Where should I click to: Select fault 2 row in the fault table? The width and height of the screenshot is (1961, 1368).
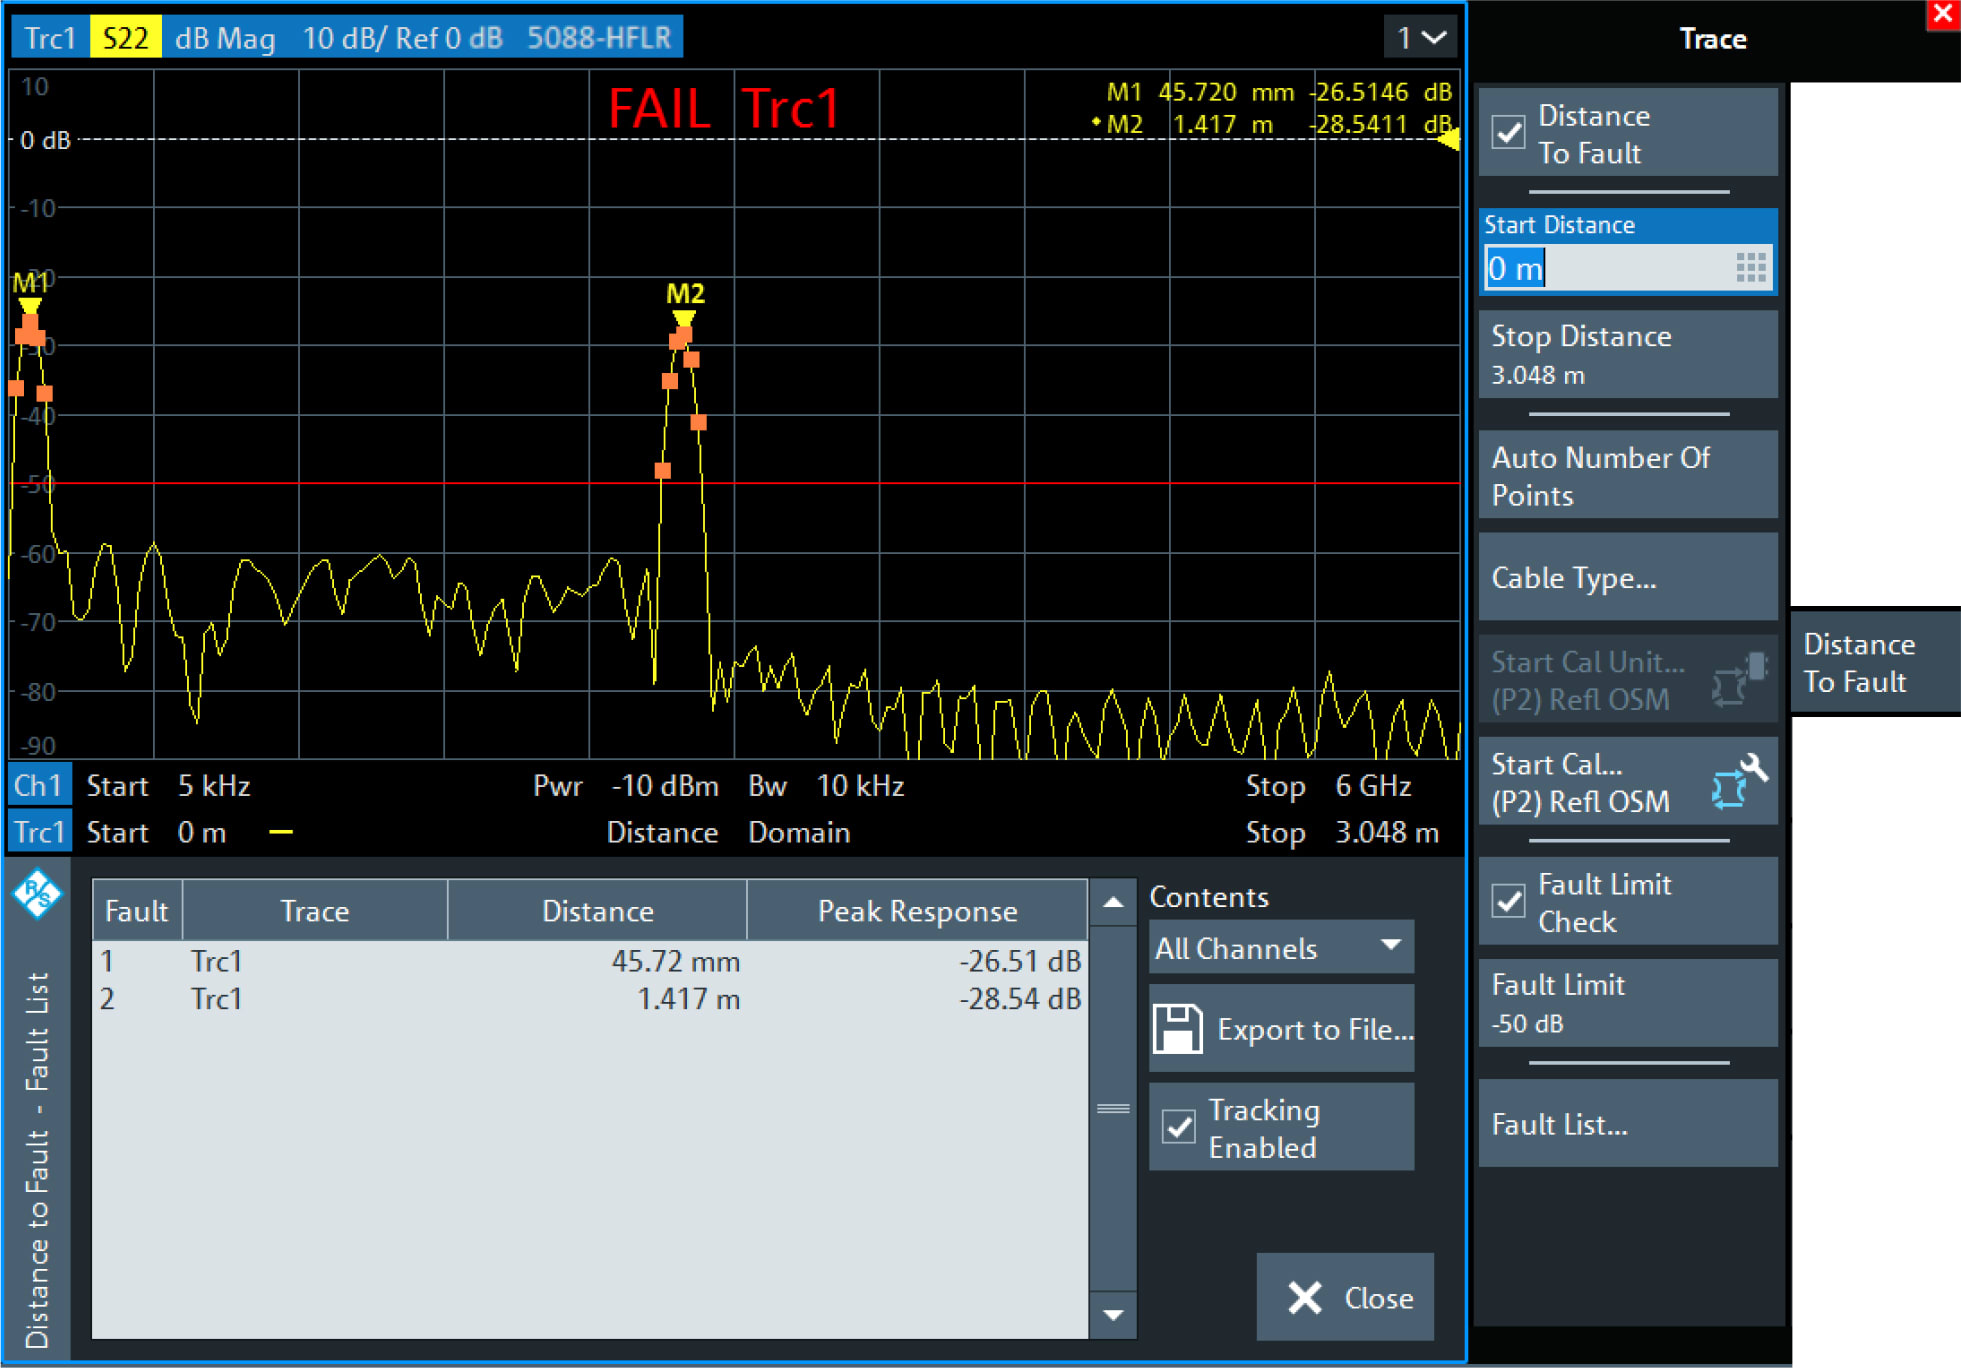(500, 998)
